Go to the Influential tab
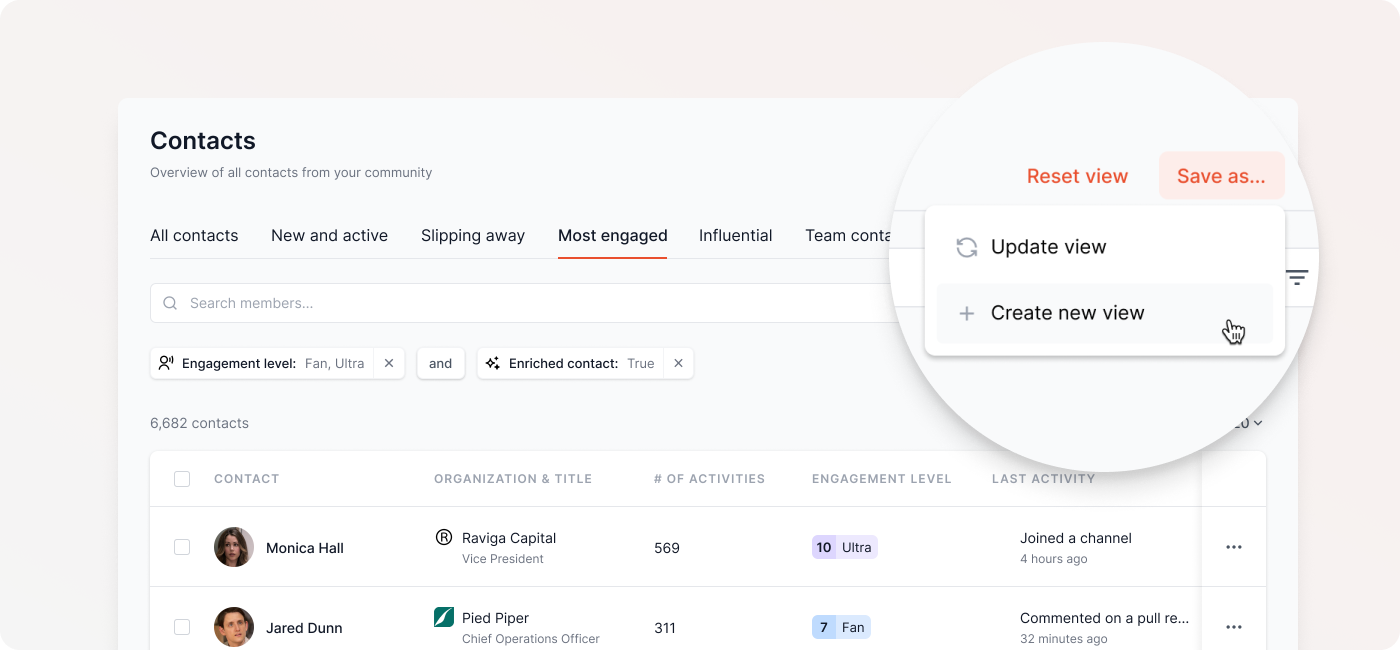 tap(736, 236)
